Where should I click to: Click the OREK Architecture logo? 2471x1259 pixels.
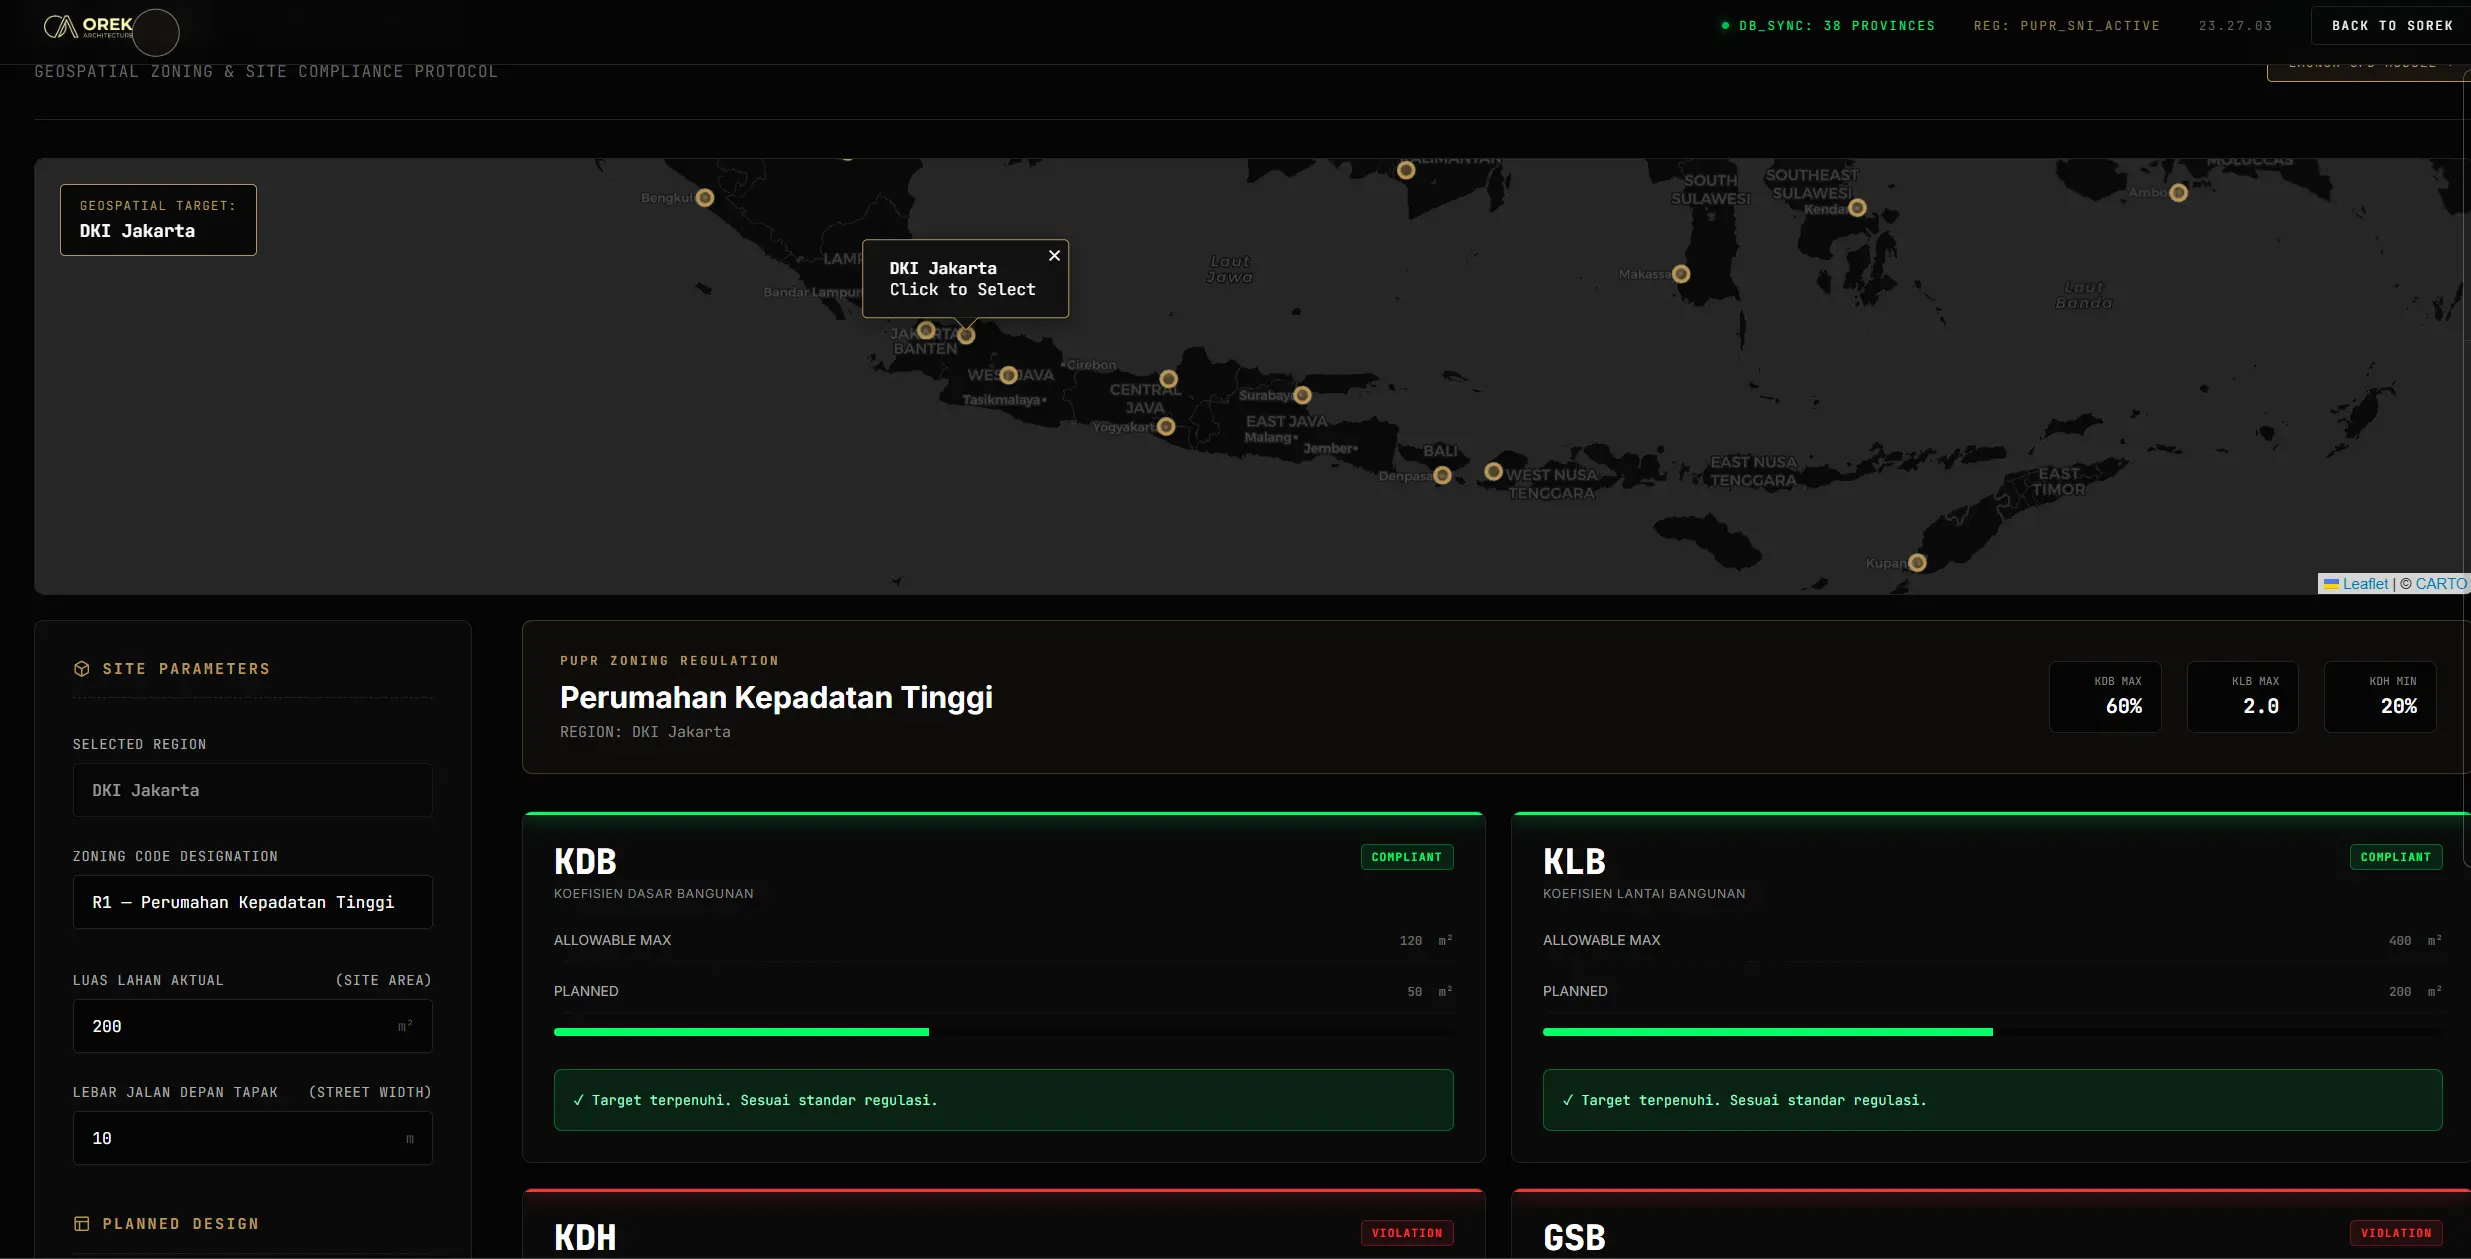point(89,27)
